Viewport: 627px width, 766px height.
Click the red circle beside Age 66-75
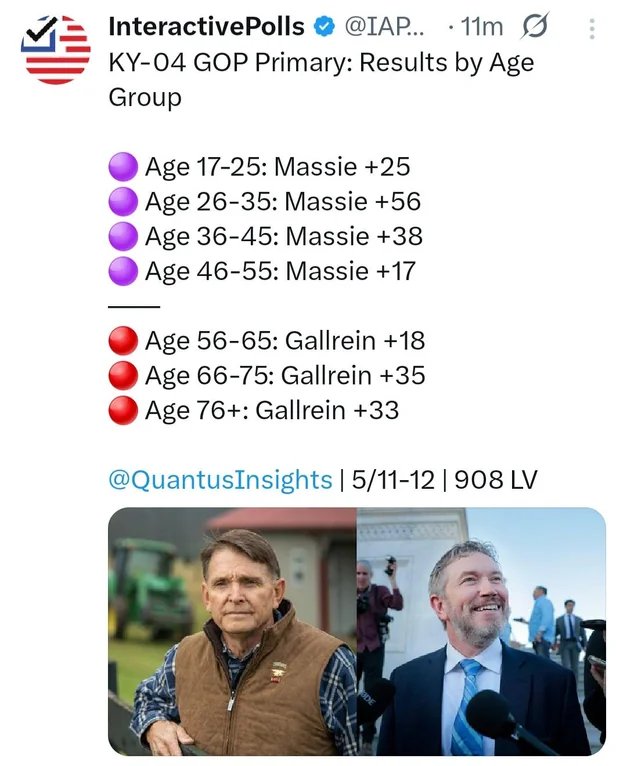pyautogui.click(x=123, y=375)
